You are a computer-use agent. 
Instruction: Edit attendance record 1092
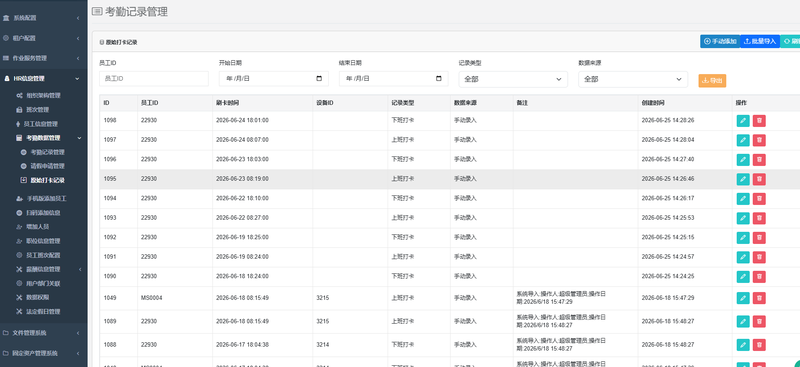click(743, 237)
